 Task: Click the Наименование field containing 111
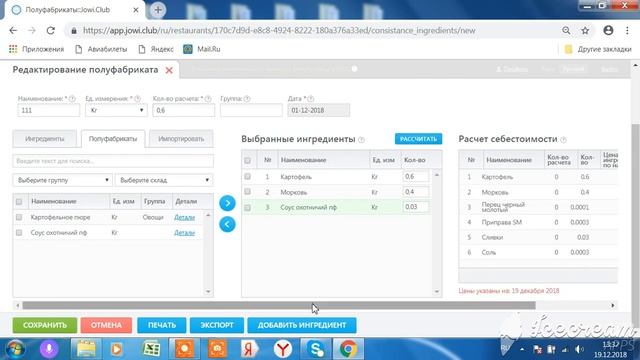[49, 110]
